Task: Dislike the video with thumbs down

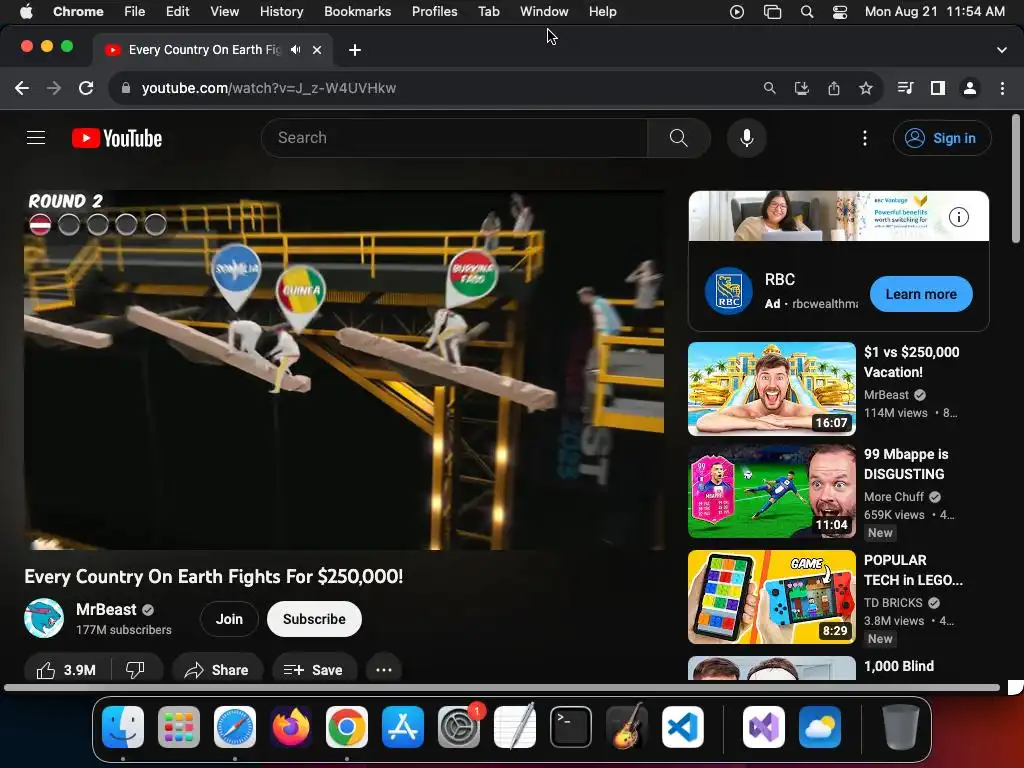Action: [135, 670]
